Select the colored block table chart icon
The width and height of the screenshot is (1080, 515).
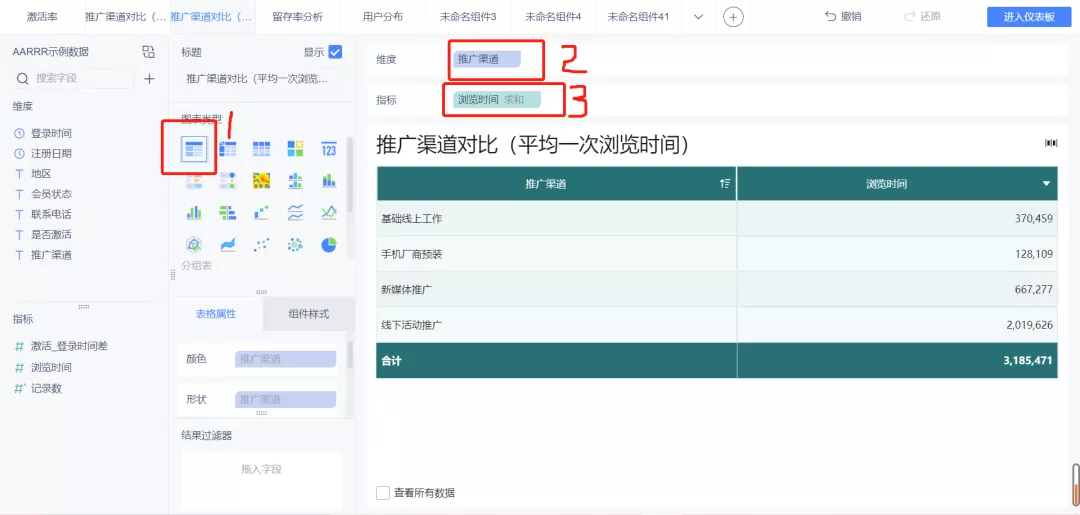click(295, 149)
